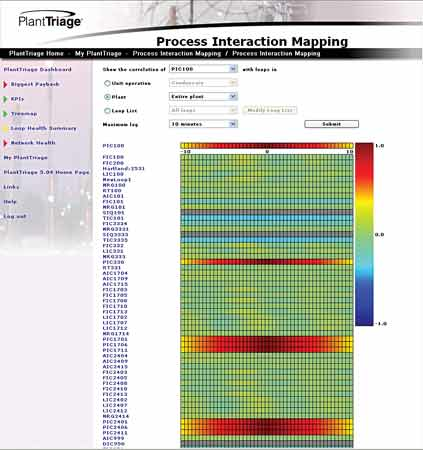The image size is (423, 450).
Task: Click the Submit button
Action: [x=331, y=124]
